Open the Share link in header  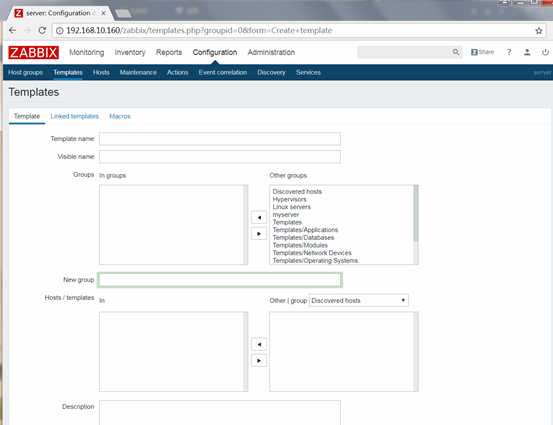(482, 52)
